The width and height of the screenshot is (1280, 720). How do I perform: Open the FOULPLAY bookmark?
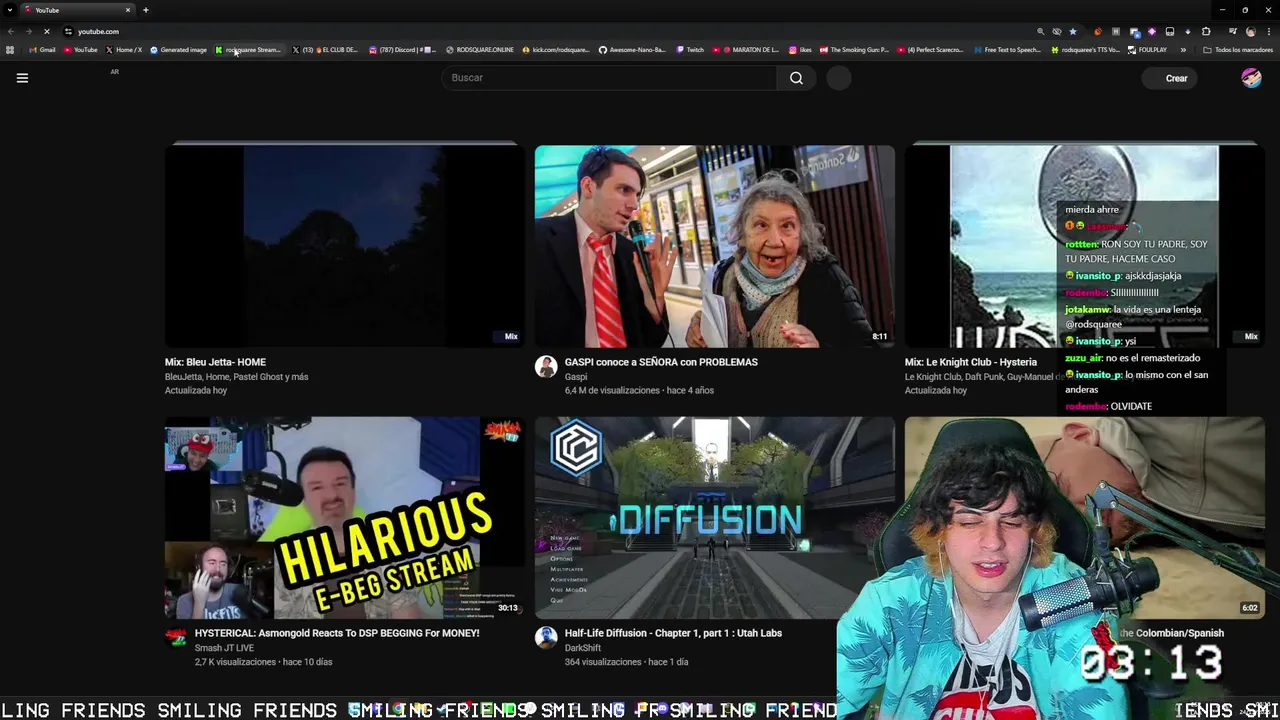(1147, 50)
